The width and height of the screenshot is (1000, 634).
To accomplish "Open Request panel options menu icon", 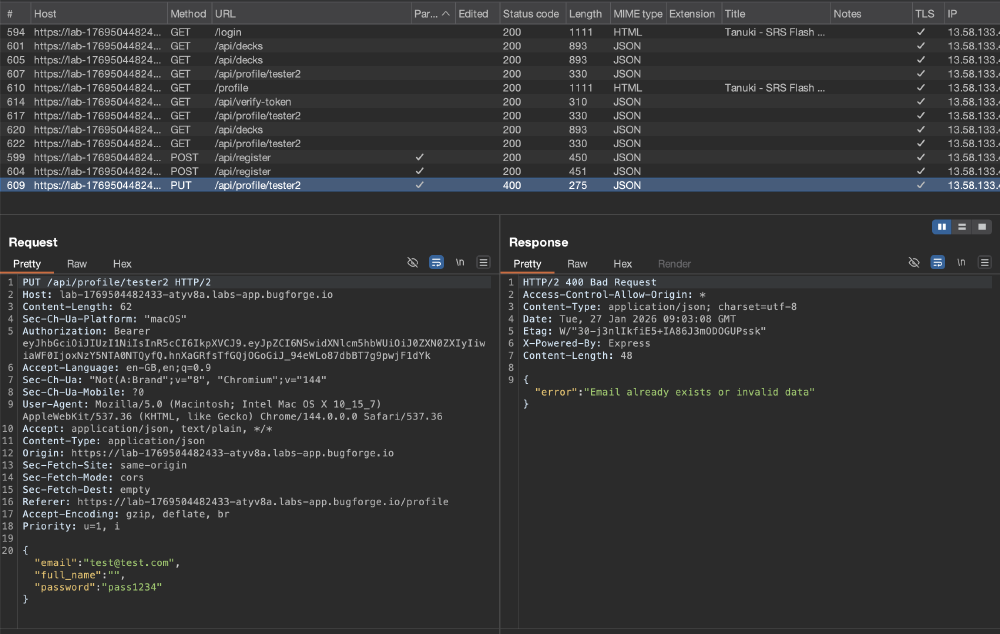I will (x=483, y=262).
